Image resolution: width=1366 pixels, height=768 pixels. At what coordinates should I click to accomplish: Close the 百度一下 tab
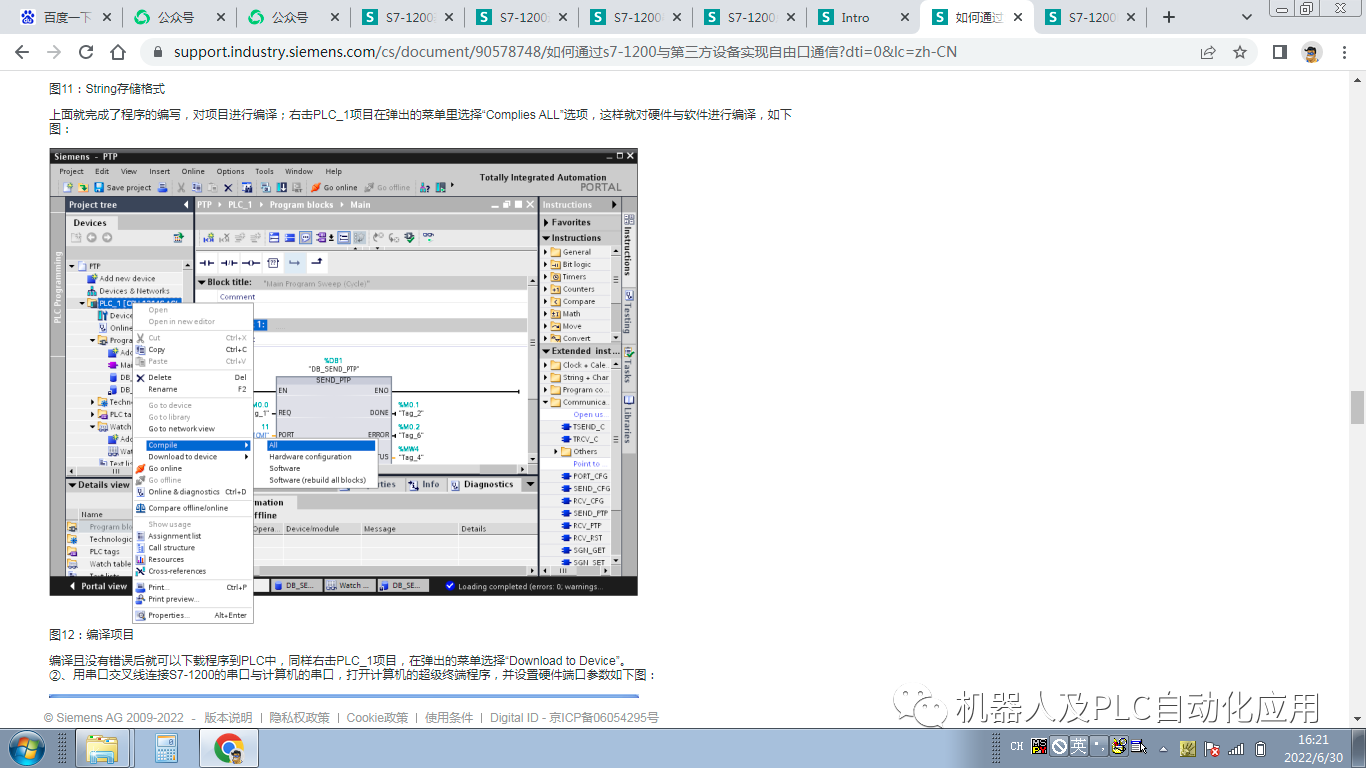(106, 17)
